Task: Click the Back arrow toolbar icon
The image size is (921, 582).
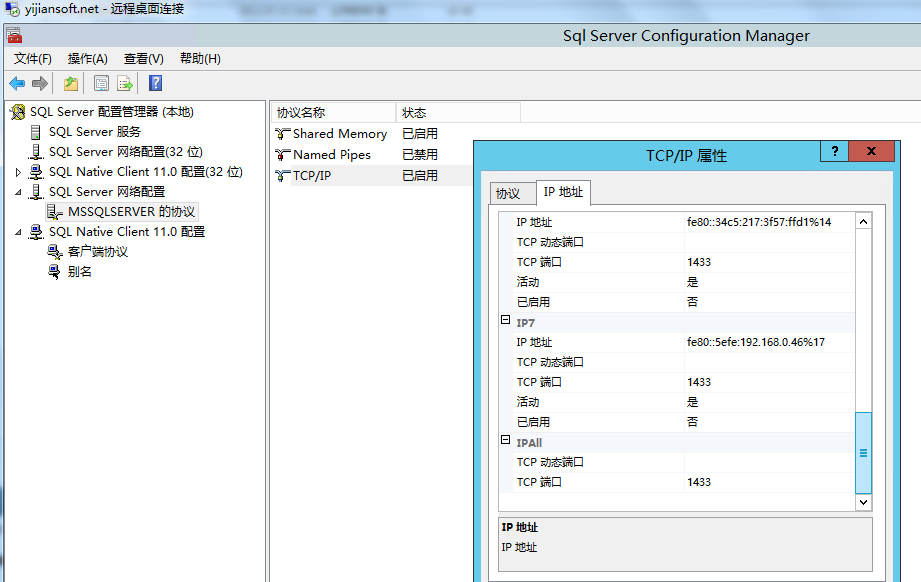Action: (x=17, y=83)
